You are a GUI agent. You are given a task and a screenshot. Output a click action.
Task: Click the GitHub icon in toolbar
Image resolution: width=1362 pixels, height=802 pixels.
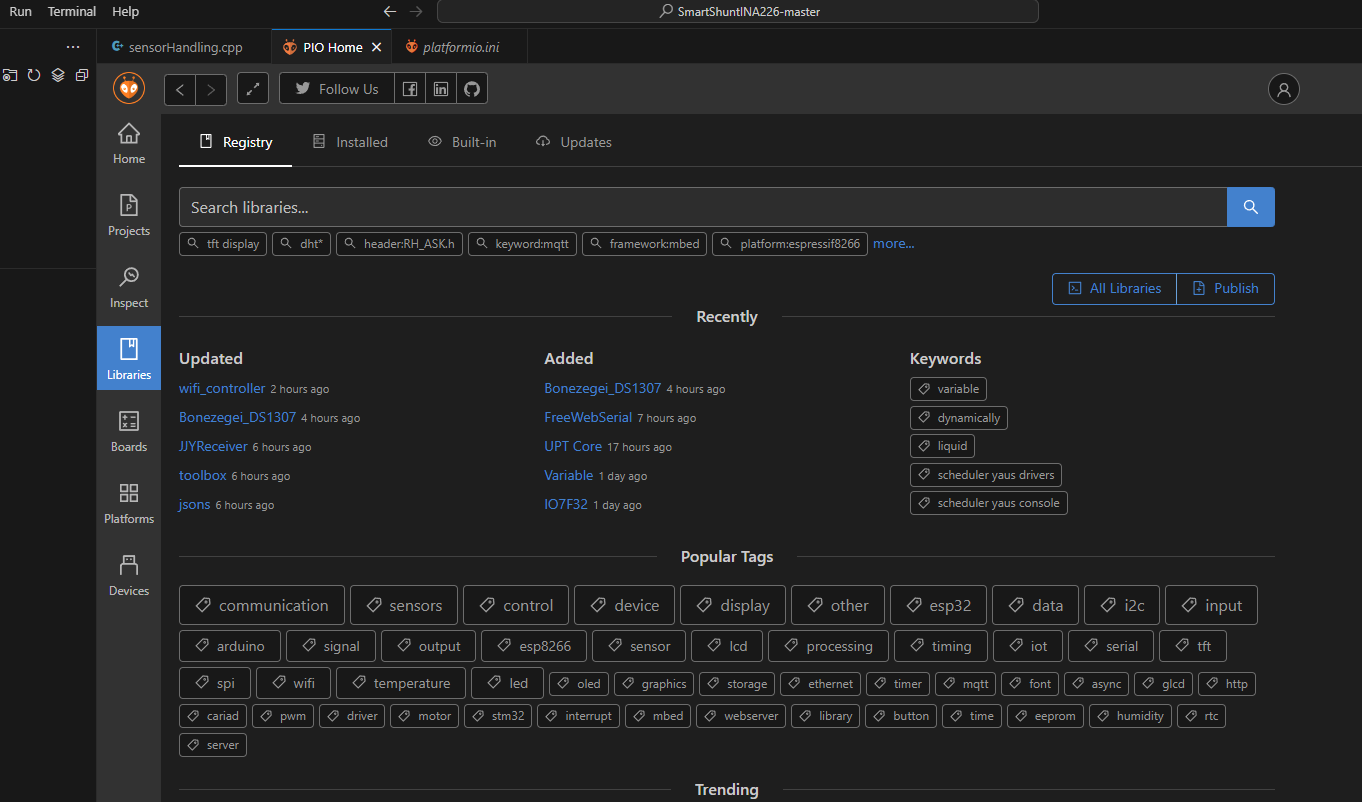(472, 89)
